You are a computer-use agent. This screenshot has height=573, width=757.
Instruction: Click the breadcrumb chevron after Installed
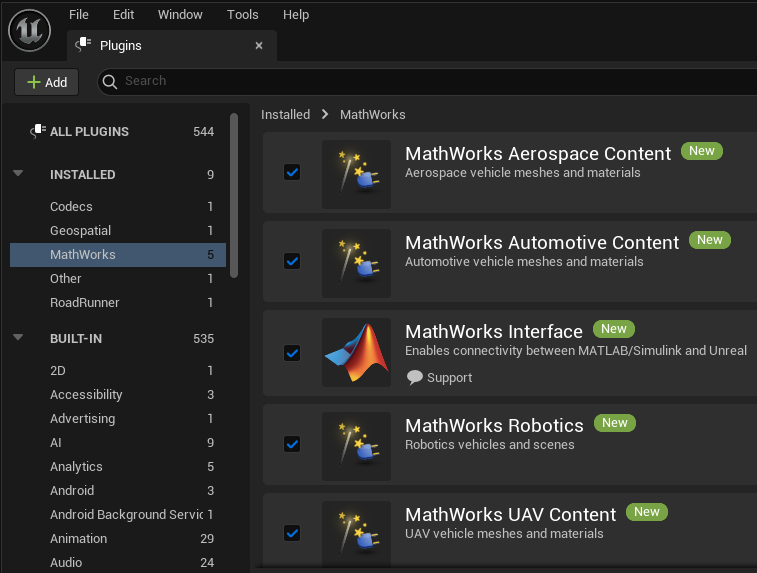(x=325, y=115)
